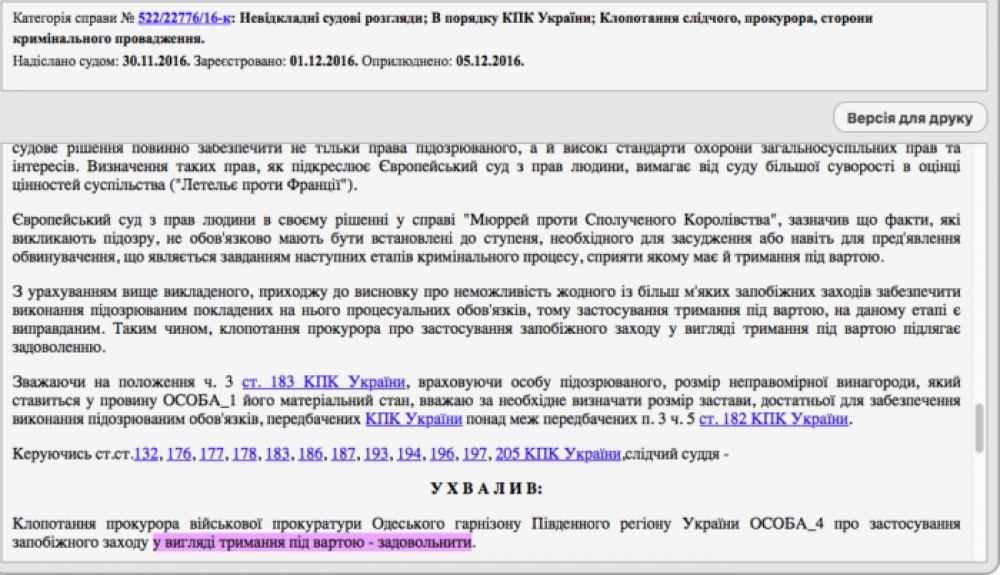
Task: Open article 176 link
Action: click(179, 454)
